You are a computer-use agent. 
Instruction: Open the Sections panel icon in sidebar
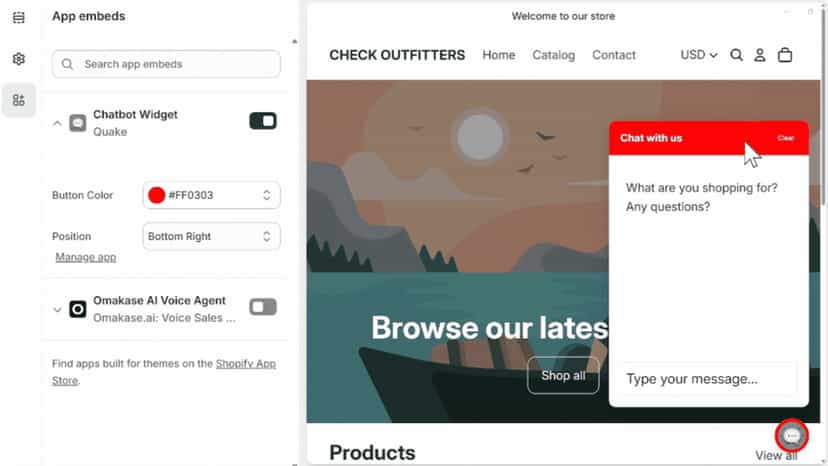18,17
